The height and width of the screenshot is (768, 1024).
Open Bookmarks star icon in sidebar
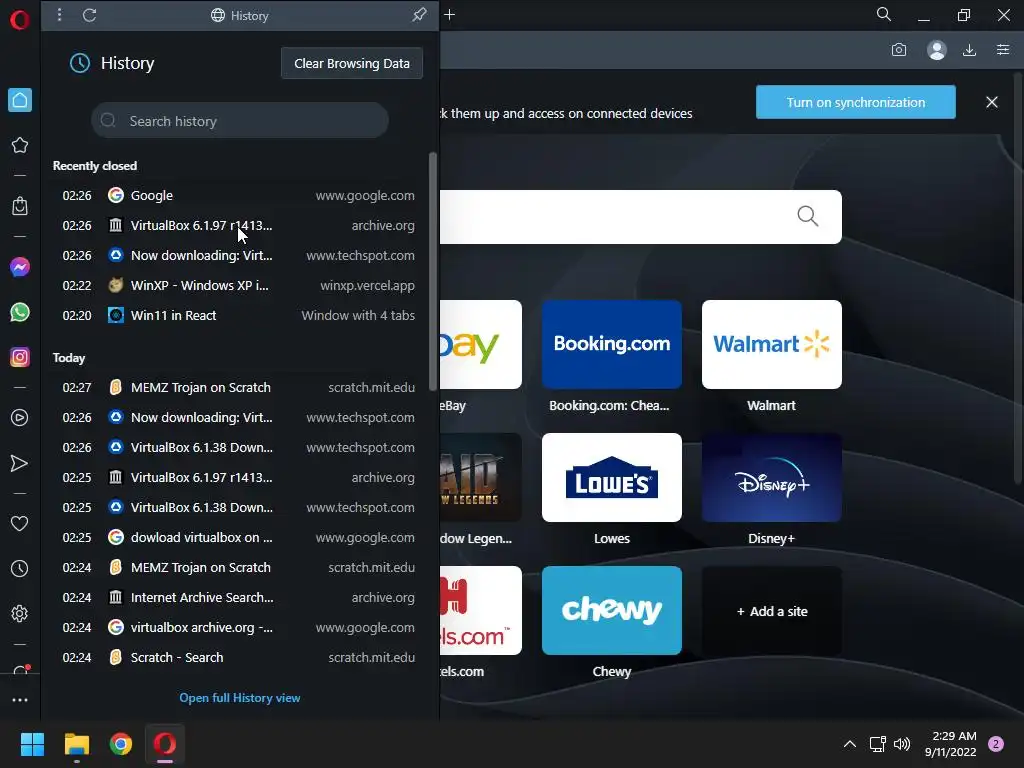[x=20, y=145]
